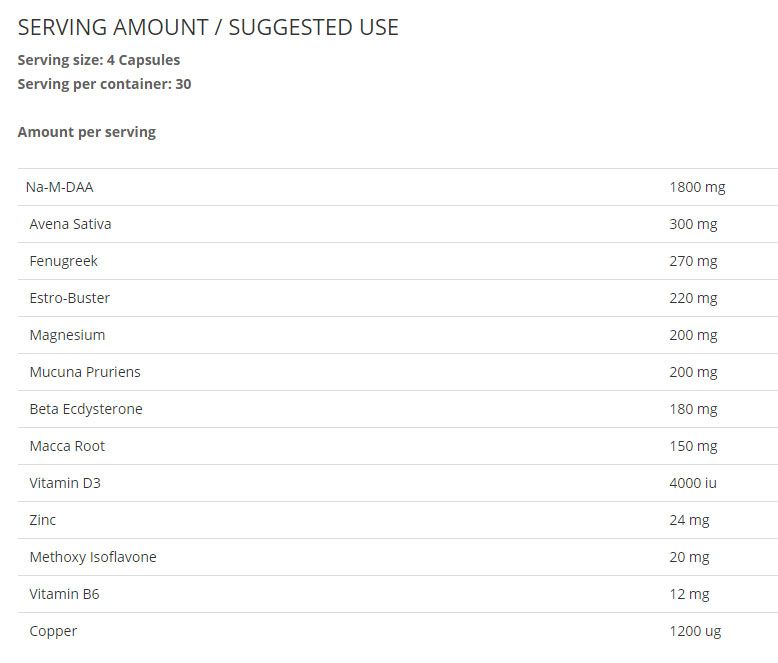The image size is (778, 663).
Task: Select the Avena Sativa ingredient name
Action: 70,224
